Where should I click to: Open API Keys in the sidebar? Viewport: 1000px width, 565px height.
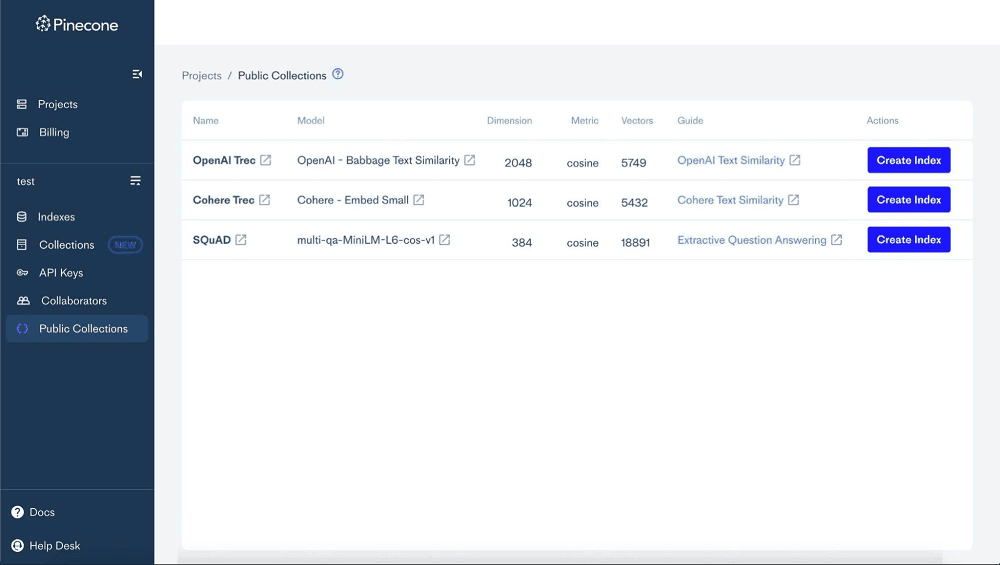pyautogui.click(x=61, y=273)
